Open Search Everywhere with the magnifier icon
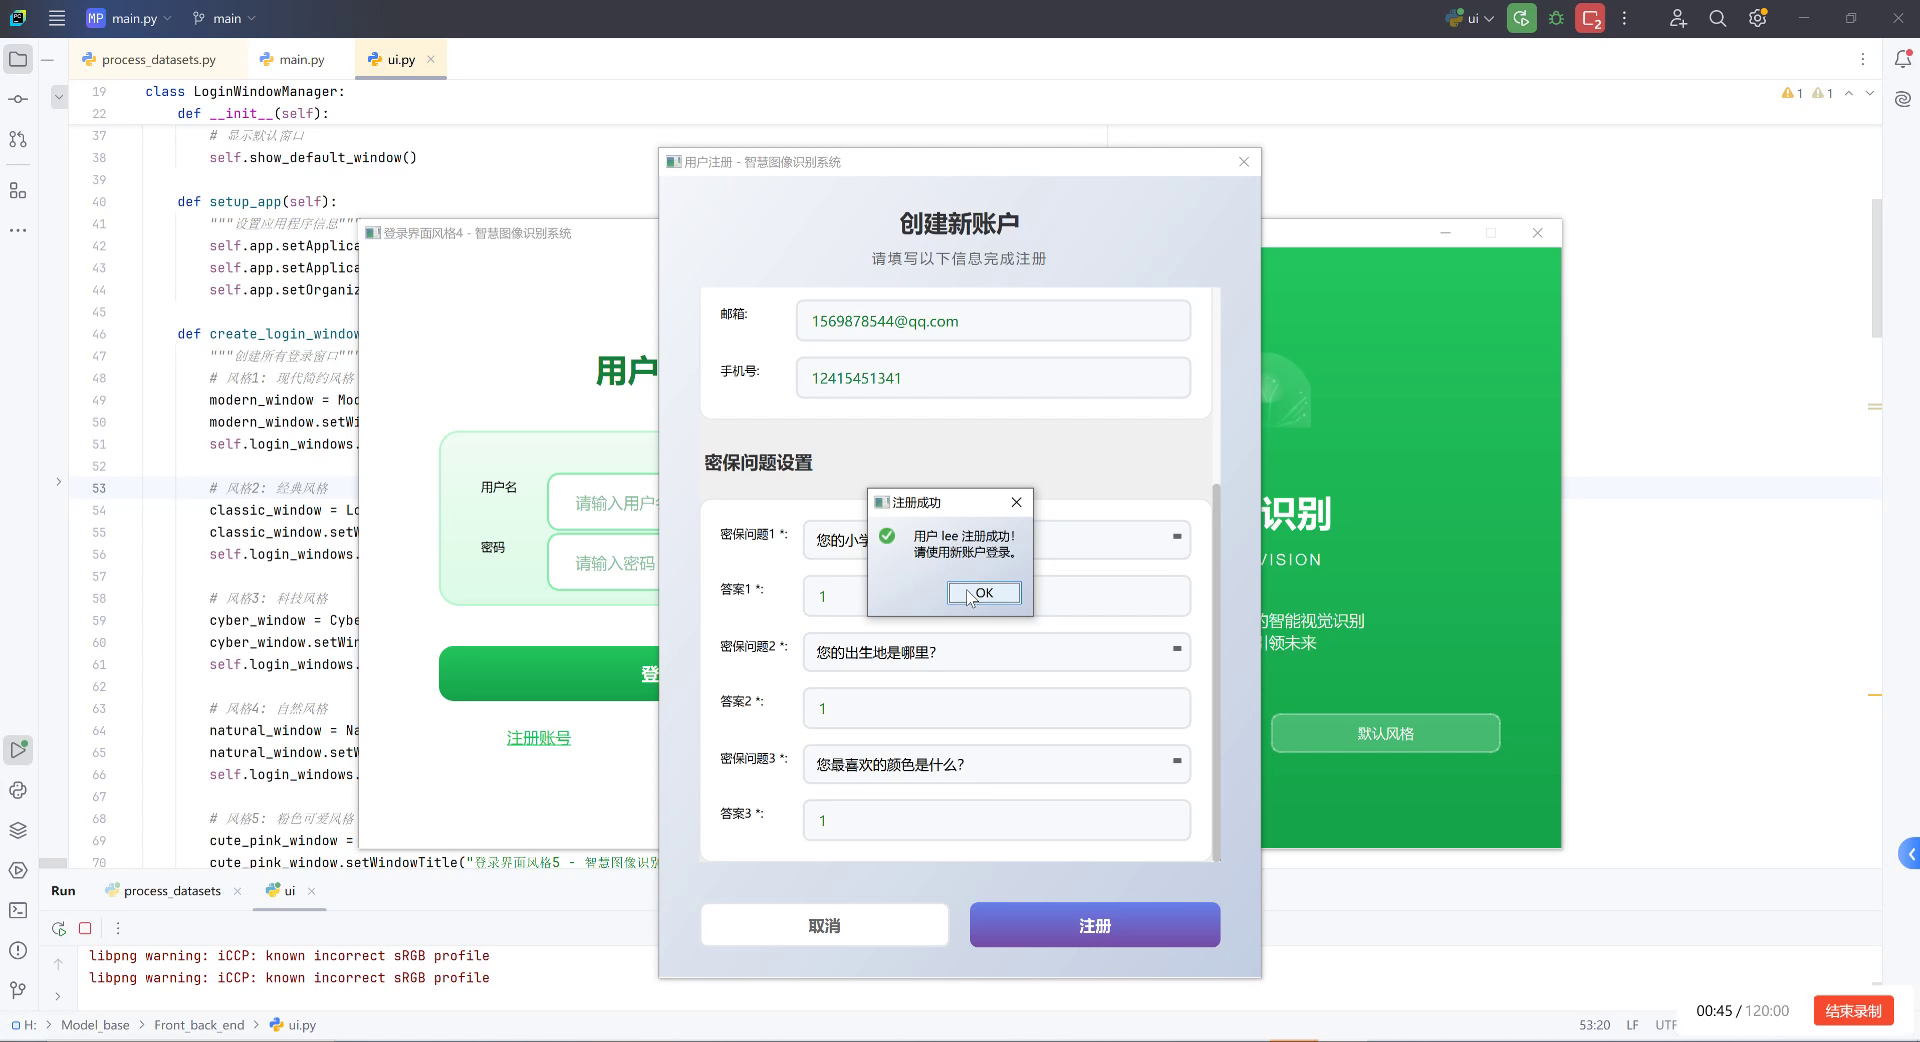The image size is (1920, 1042). (x=1717, y=18)
